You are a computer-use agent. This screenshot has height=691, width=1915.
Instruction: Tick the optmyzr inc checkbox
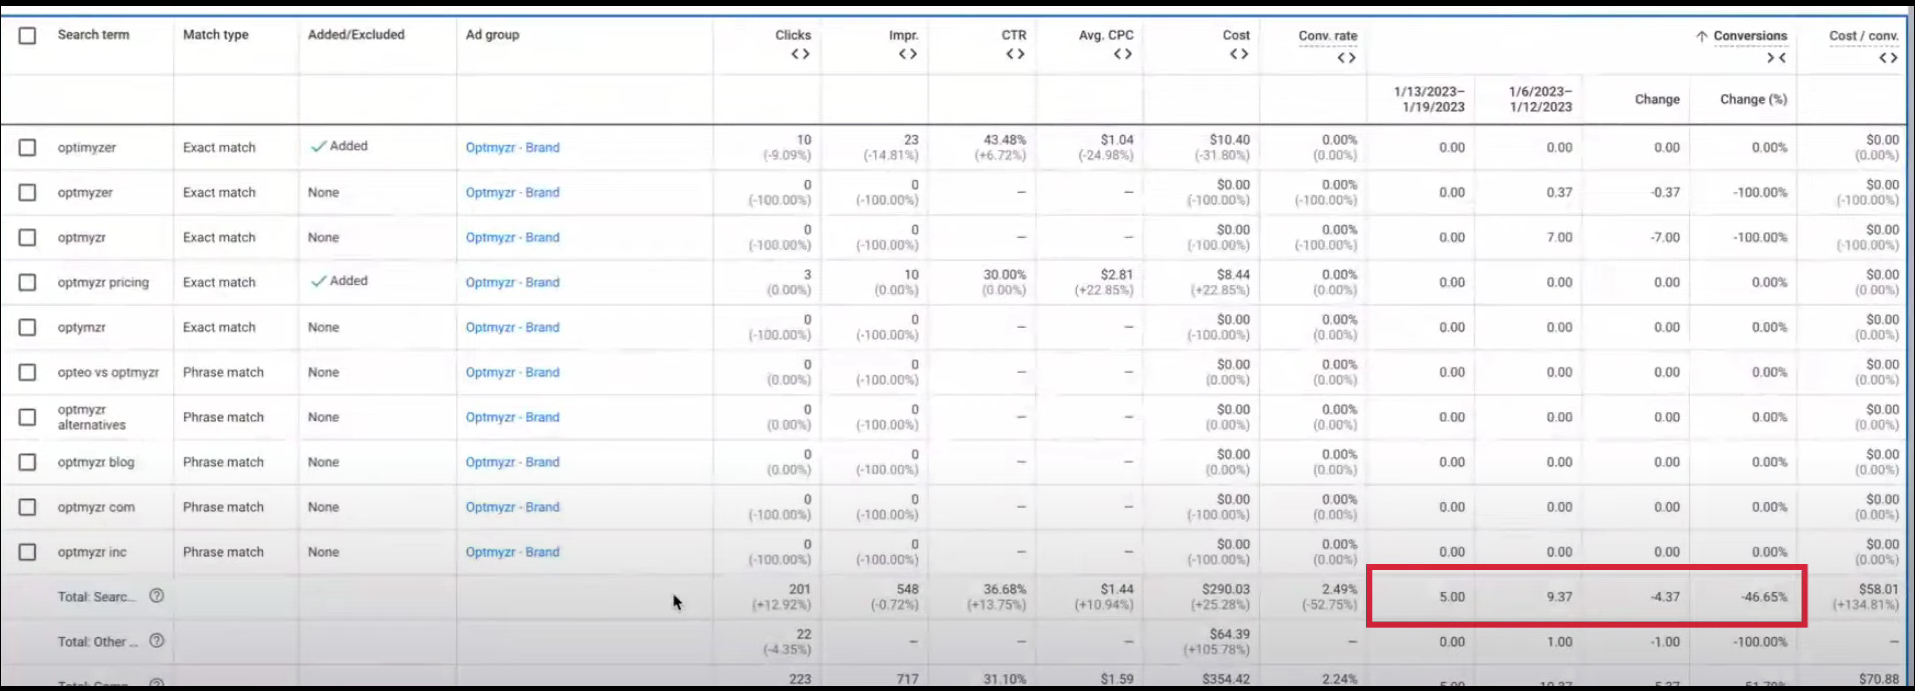27,552
